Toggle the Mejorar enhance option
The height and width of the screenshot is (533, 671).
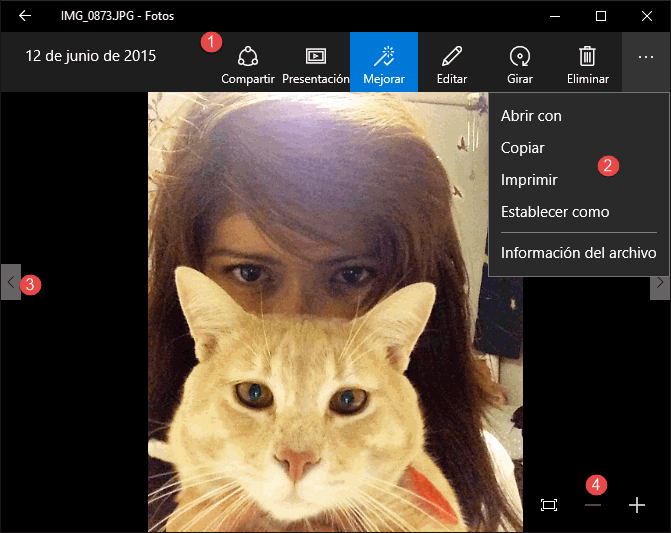tap(384, 63)
